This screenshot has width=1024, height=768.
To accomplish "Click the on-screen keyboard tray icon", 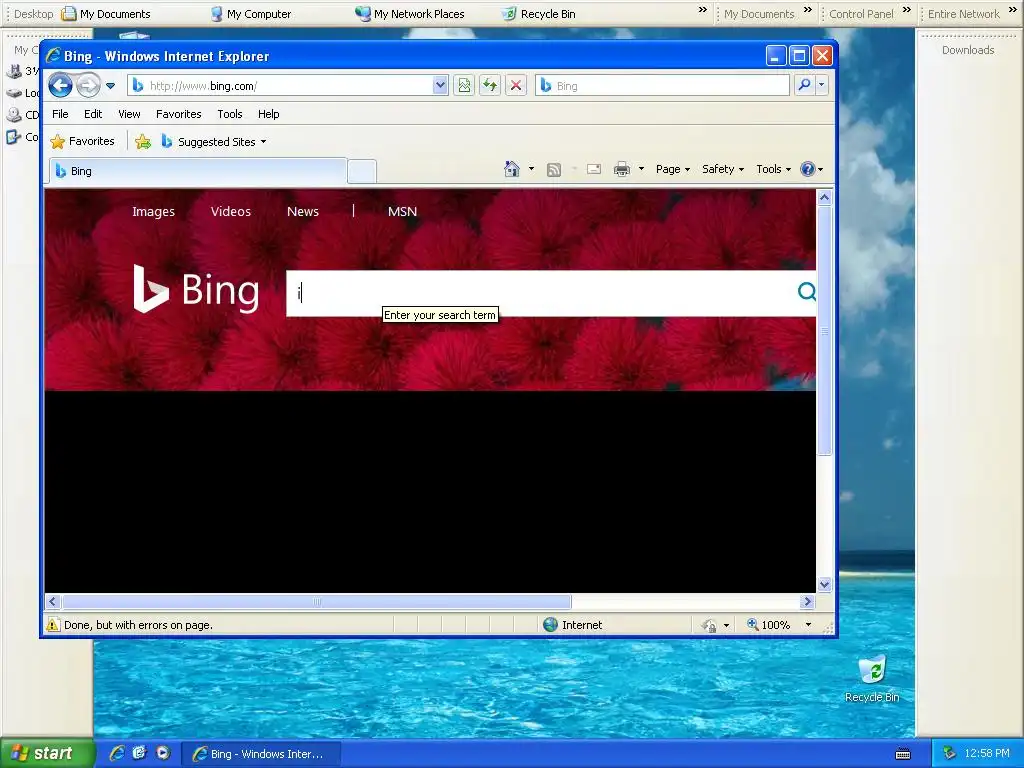I will (903, 754).
